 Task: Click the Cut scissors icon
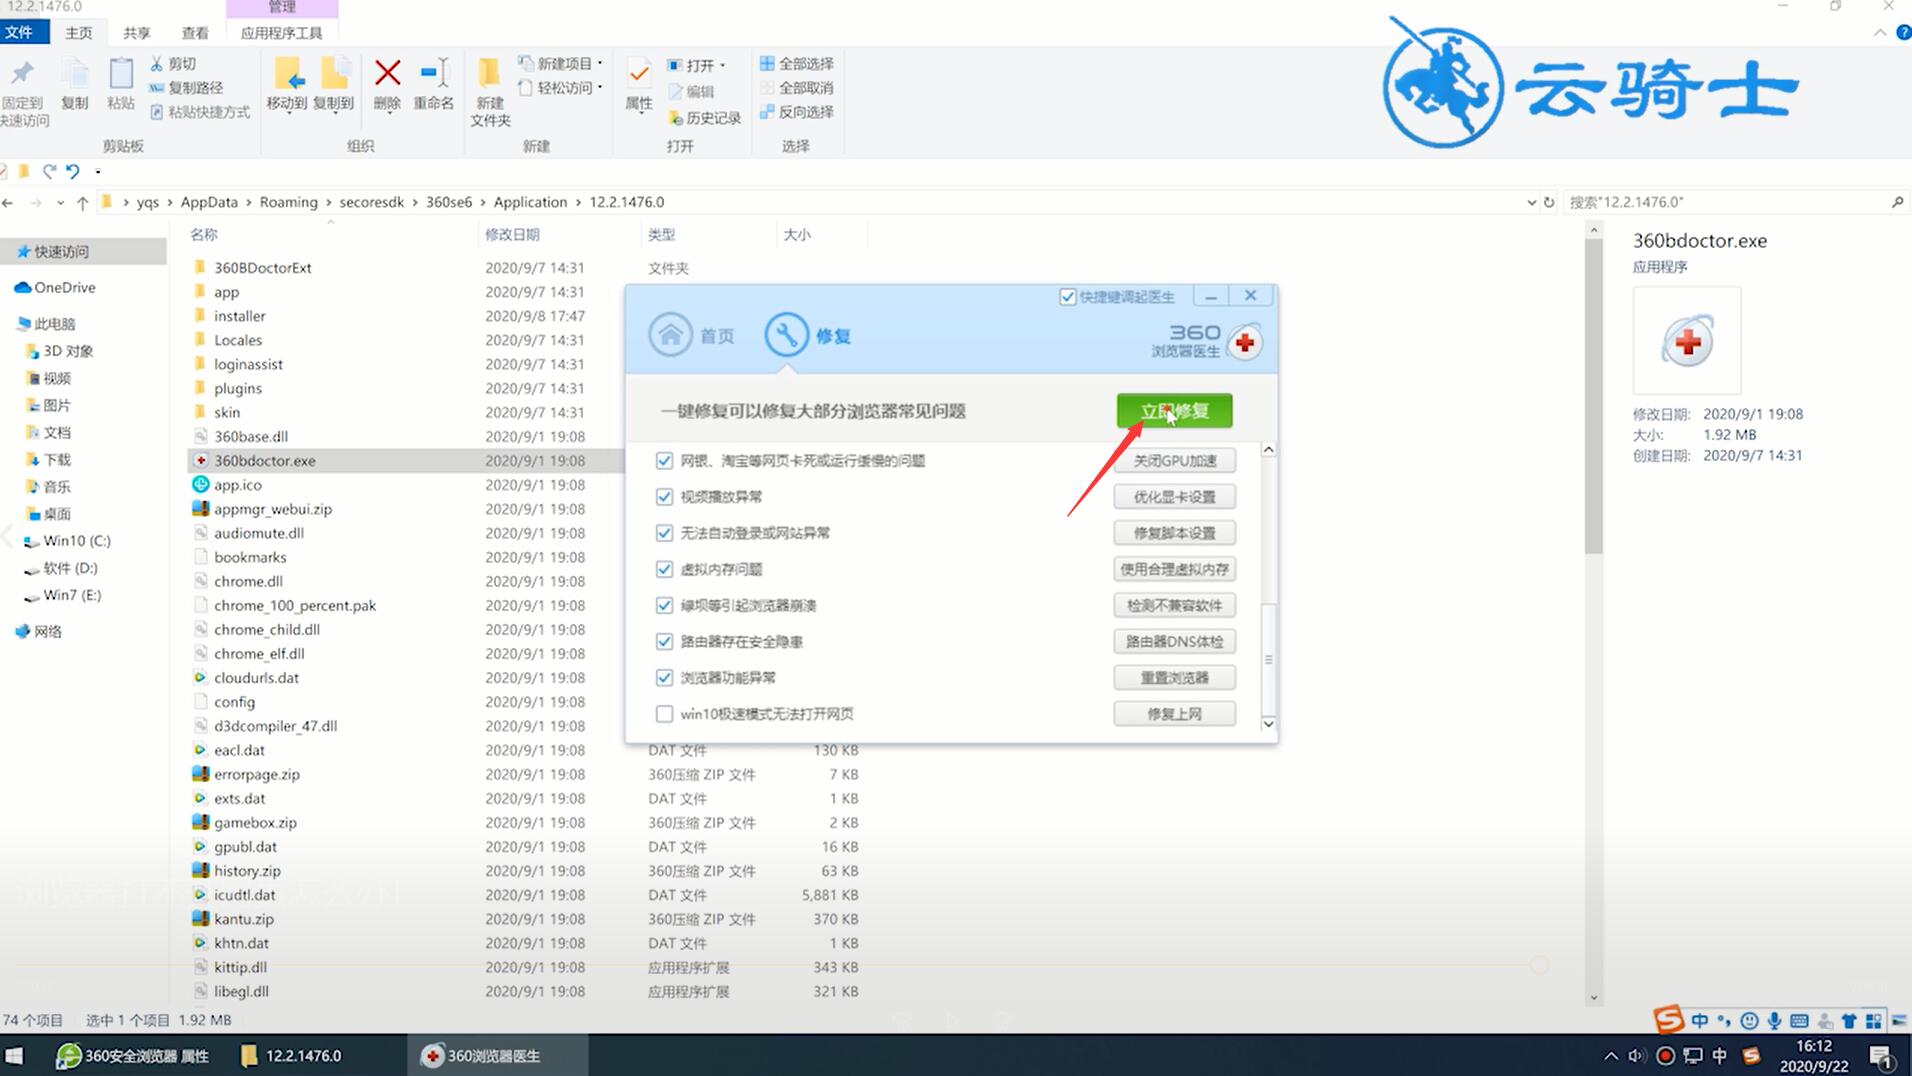(156, 63)
